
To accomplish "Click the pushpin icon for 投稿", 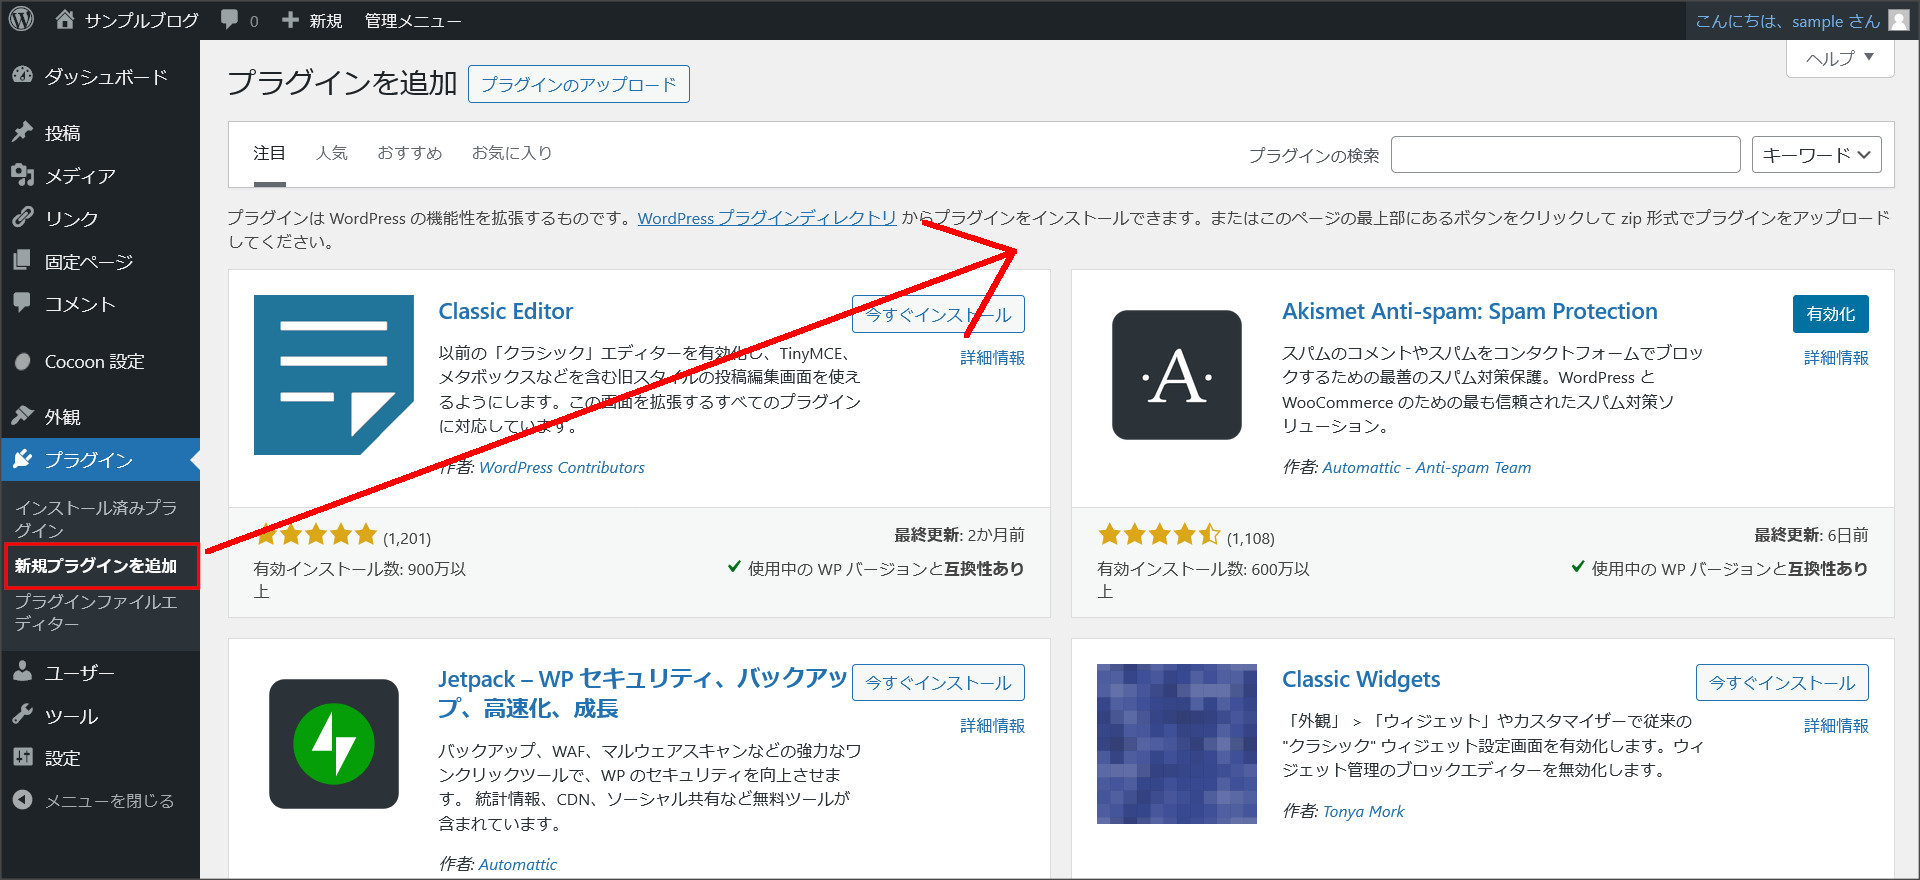I will point(22,132).
